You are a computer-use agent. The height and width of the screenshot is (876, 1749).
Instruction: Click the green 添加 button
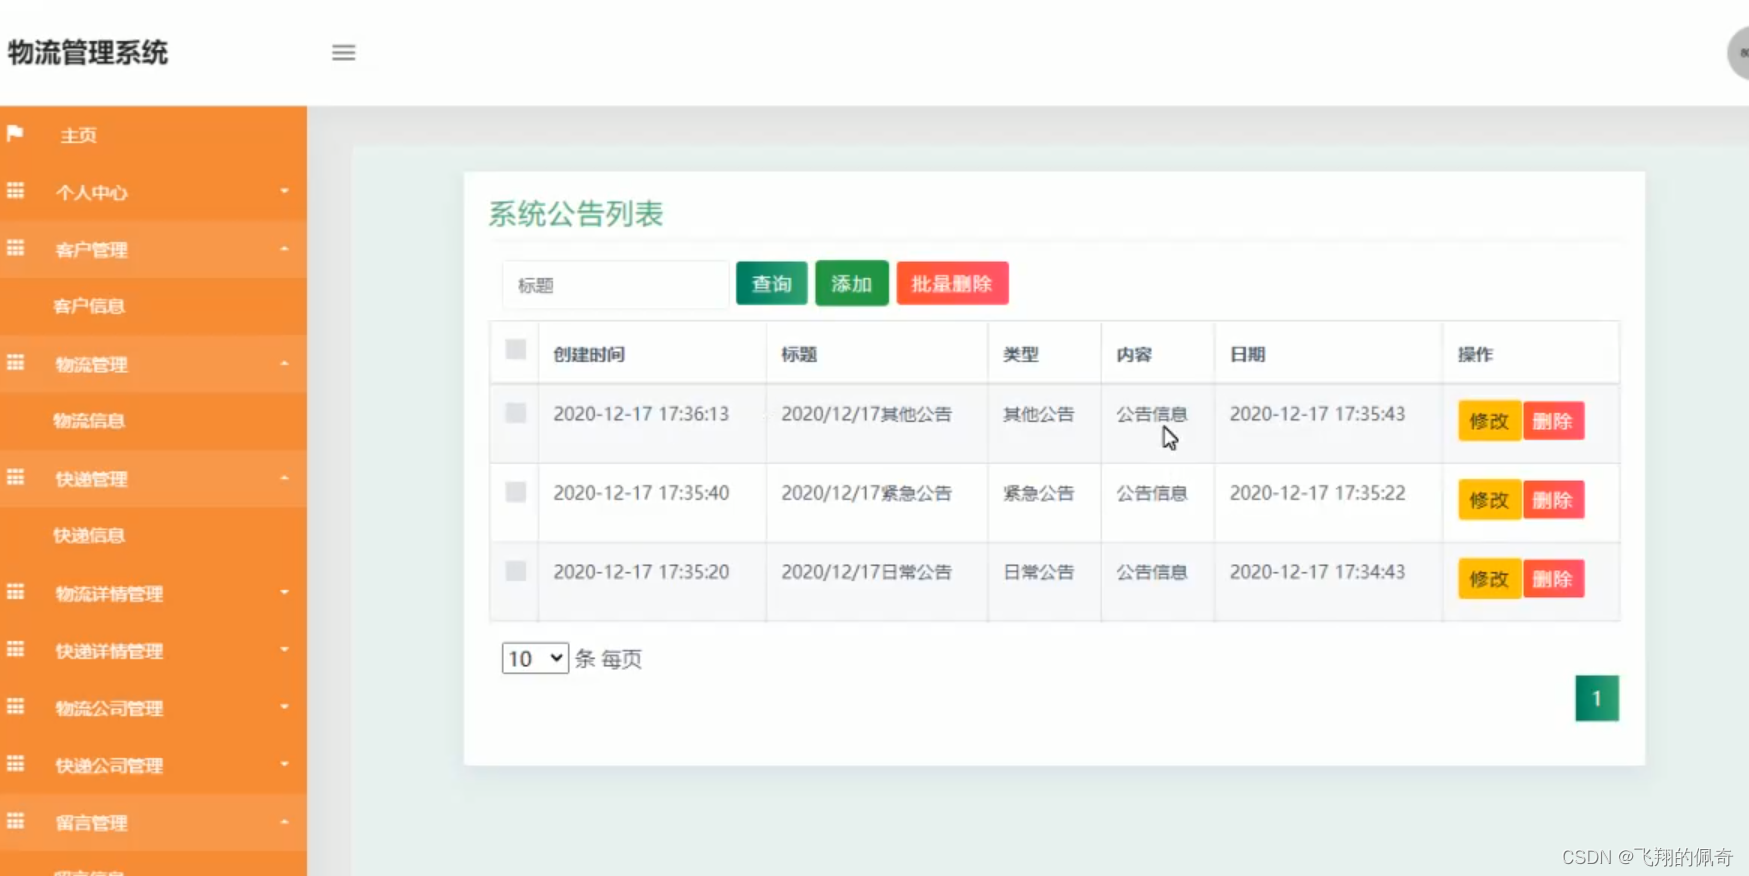point(852,283)
